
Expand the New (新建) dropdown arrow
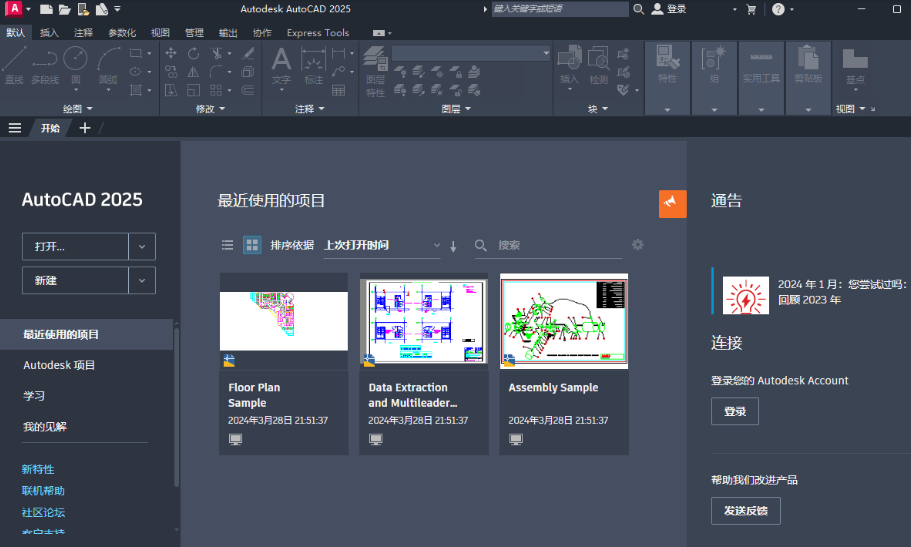coord(142,280)
